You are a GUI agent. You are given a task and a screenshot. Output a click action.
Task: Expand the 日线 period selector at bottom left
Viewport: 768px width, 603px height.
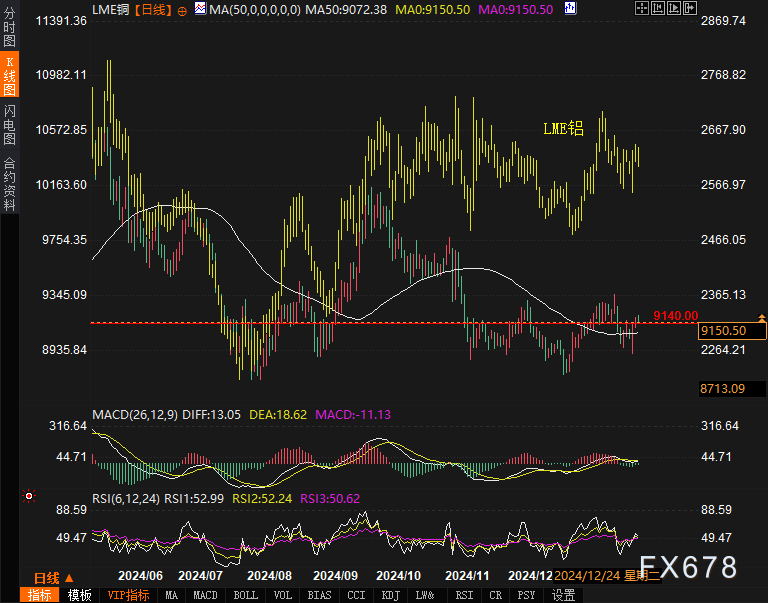coord(53,578)
